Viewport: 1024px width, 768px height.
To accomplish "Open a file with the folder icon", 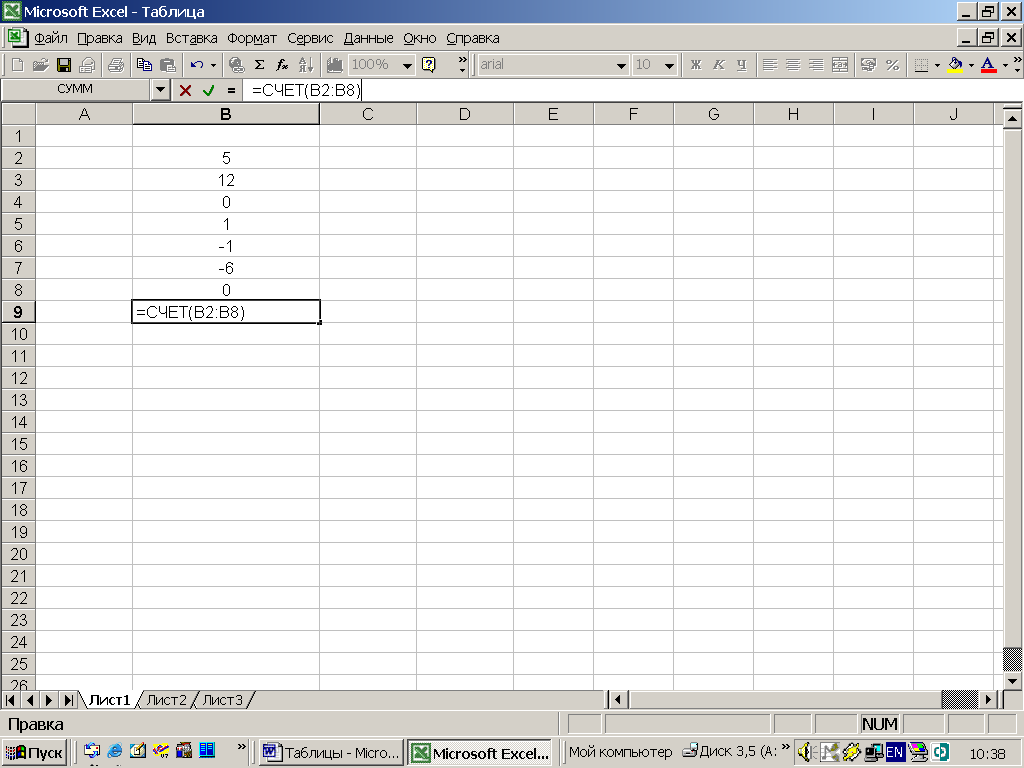I will 40,65.
